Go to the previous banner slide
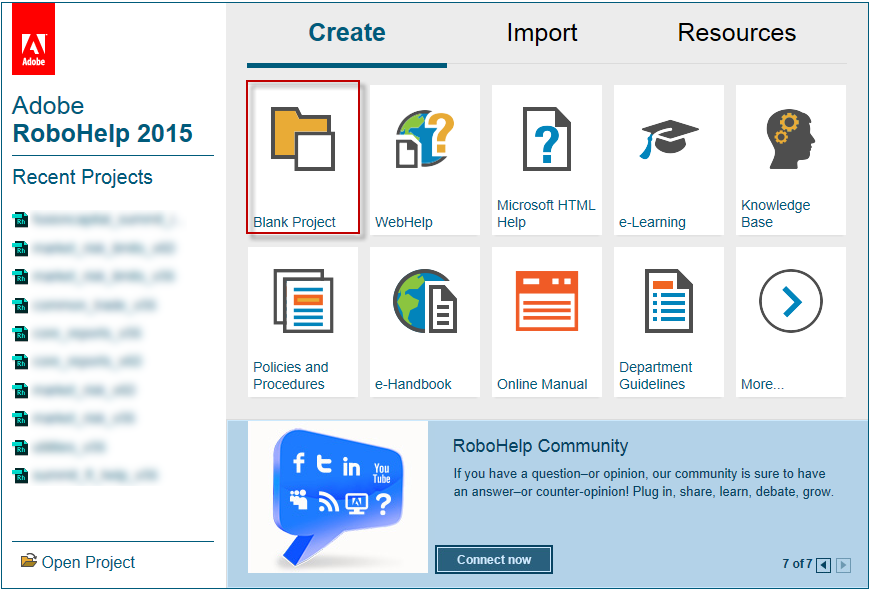Viewport: 869px width, 589px height. [x=823, y=565]
